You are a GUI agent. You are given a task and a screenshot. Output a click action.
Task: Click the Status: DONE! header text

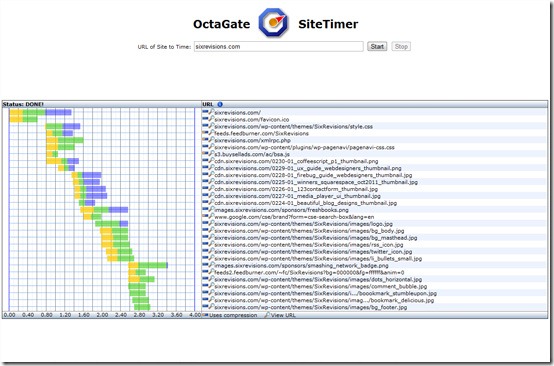click(x=23, y=104)
